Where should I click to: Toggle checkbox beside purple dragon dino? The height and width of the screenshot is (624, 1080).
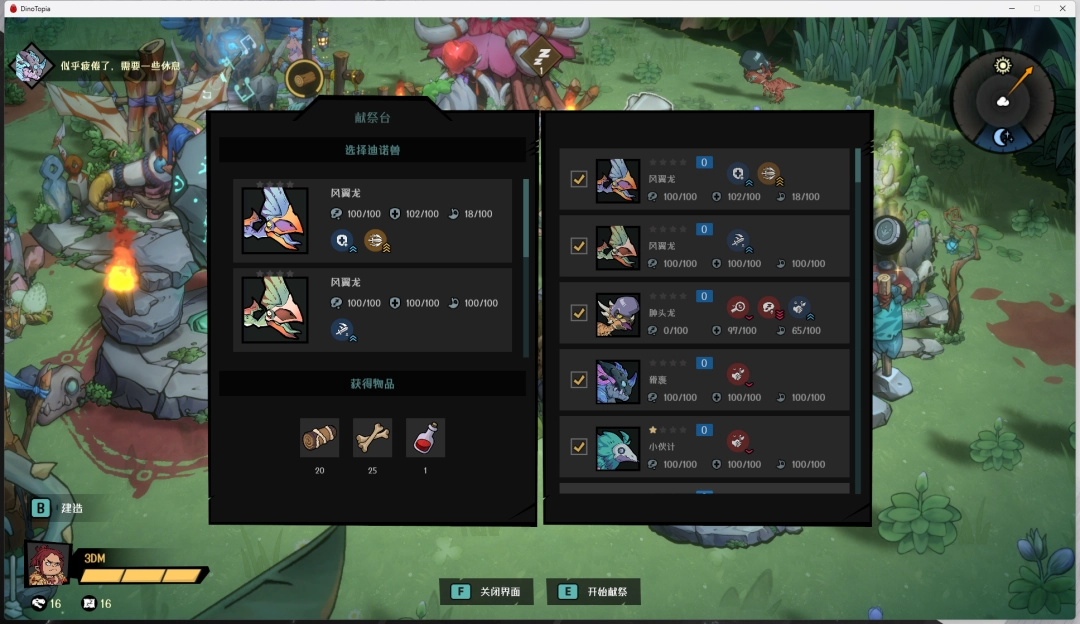579,379
